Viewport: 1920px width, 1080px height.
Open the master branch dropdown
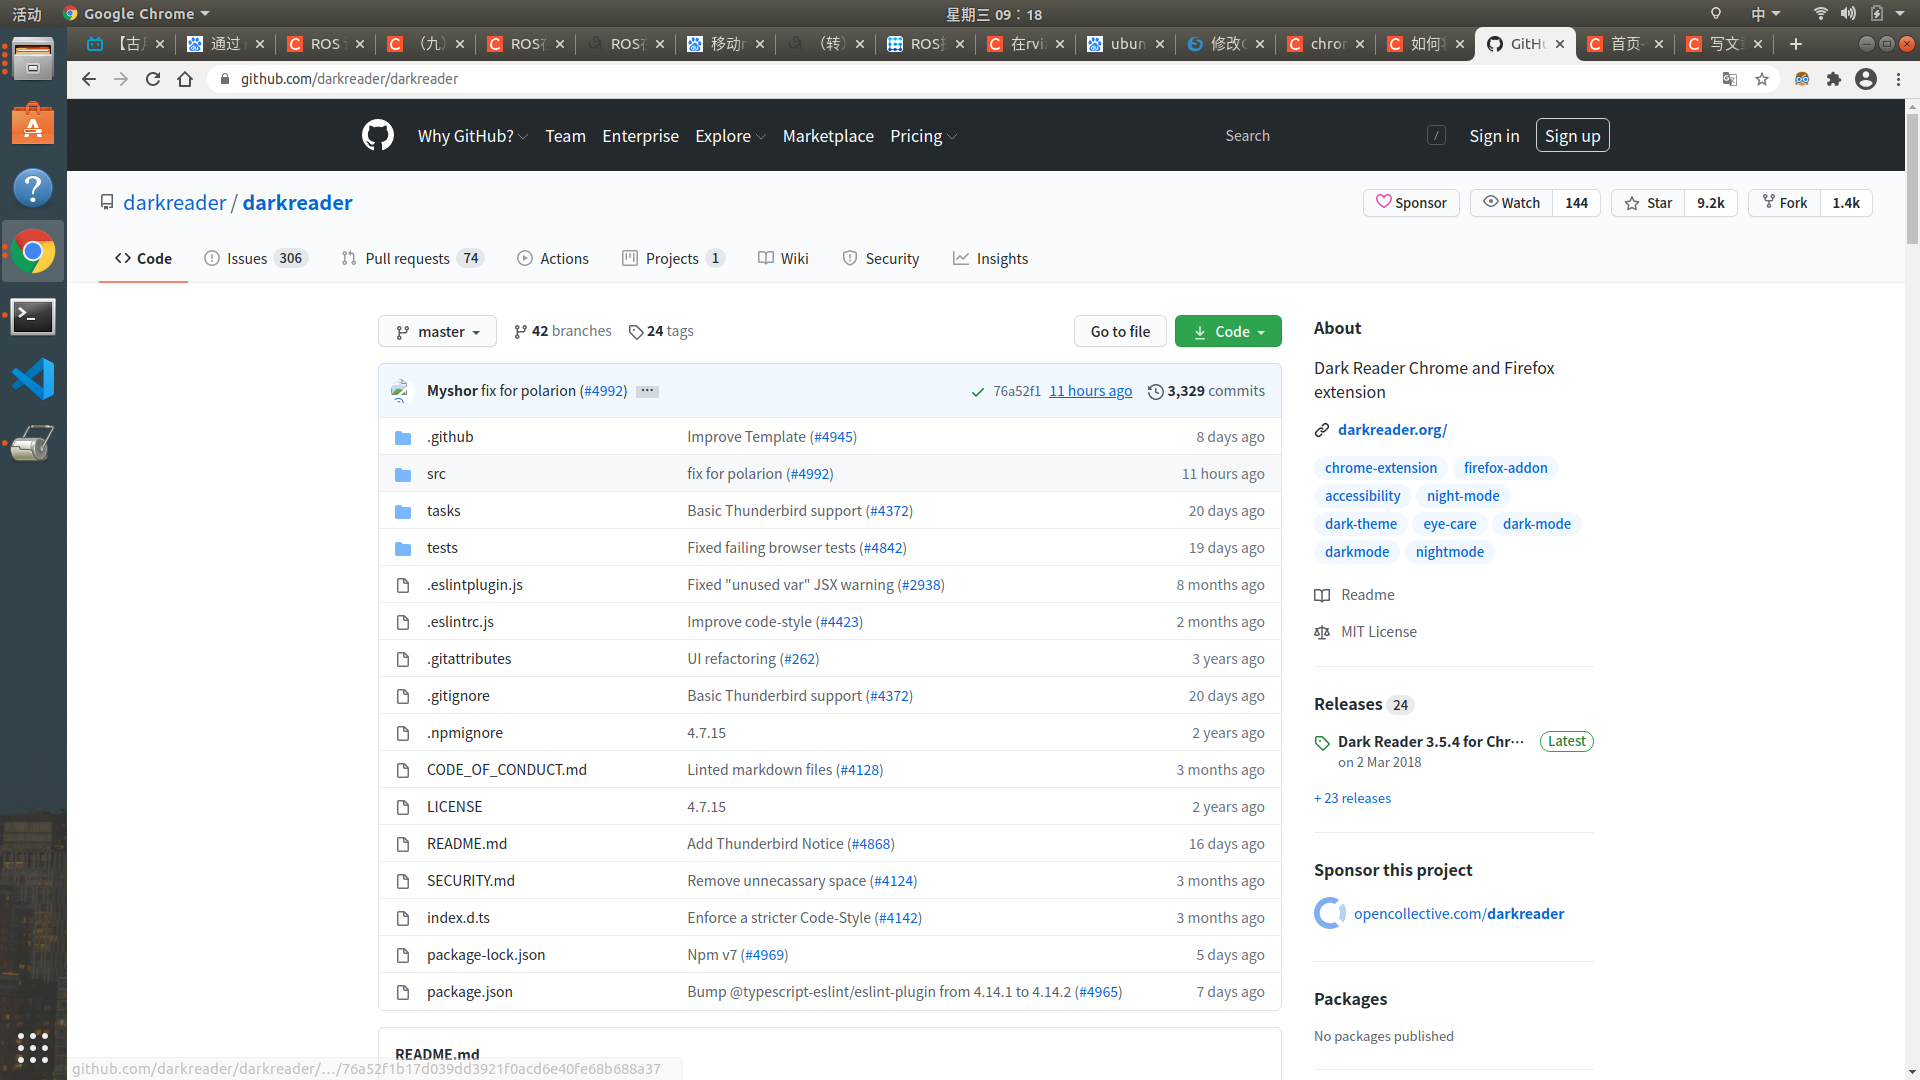437,331
